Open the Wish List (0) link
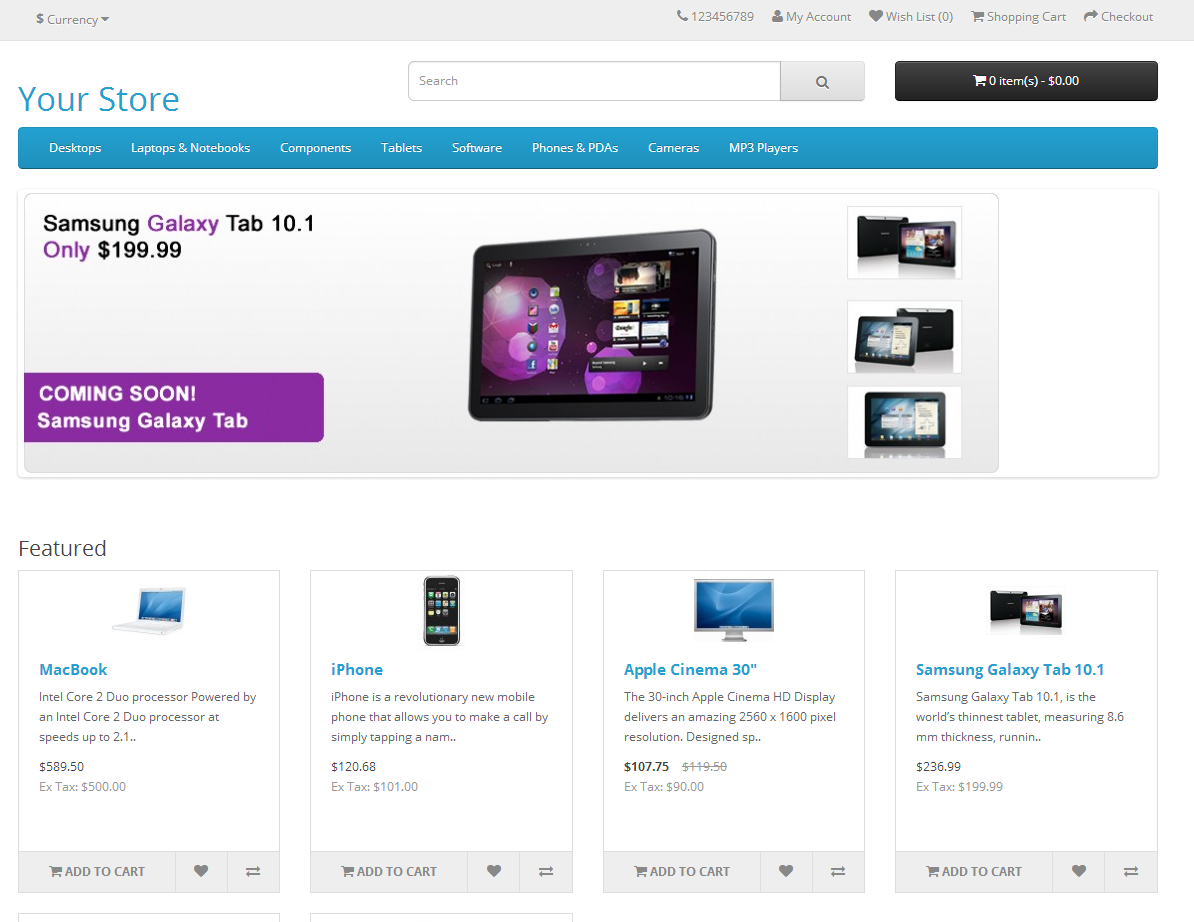 click(910, 17)
